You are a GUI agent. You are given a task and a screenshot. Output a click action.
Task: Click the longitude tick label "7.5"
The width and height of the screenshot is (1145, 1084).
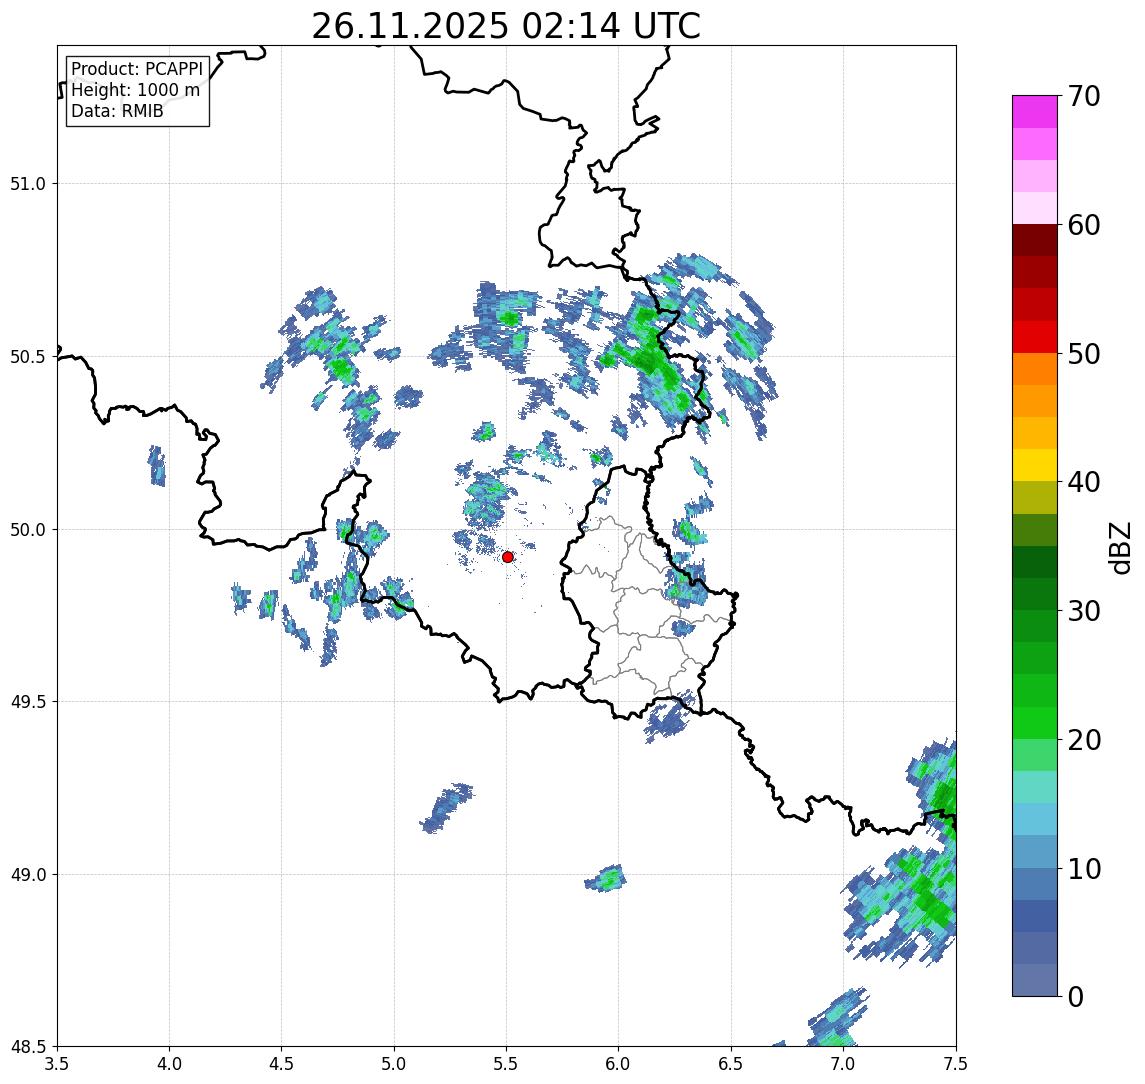click(x=956, y=1064)
